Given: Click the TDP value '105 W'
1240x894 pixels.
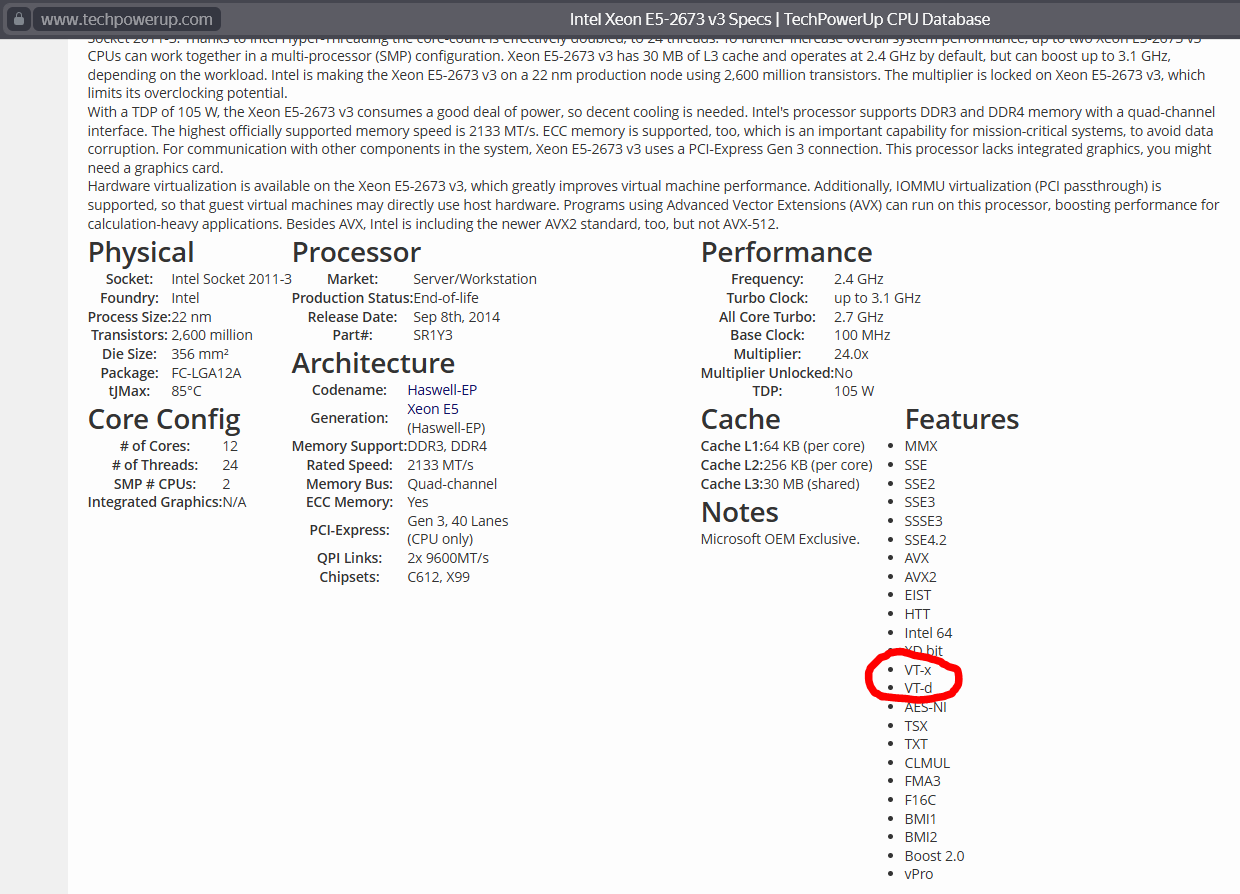Looking at the screenshot, I should pyautogui.click(x=854, y=391).
